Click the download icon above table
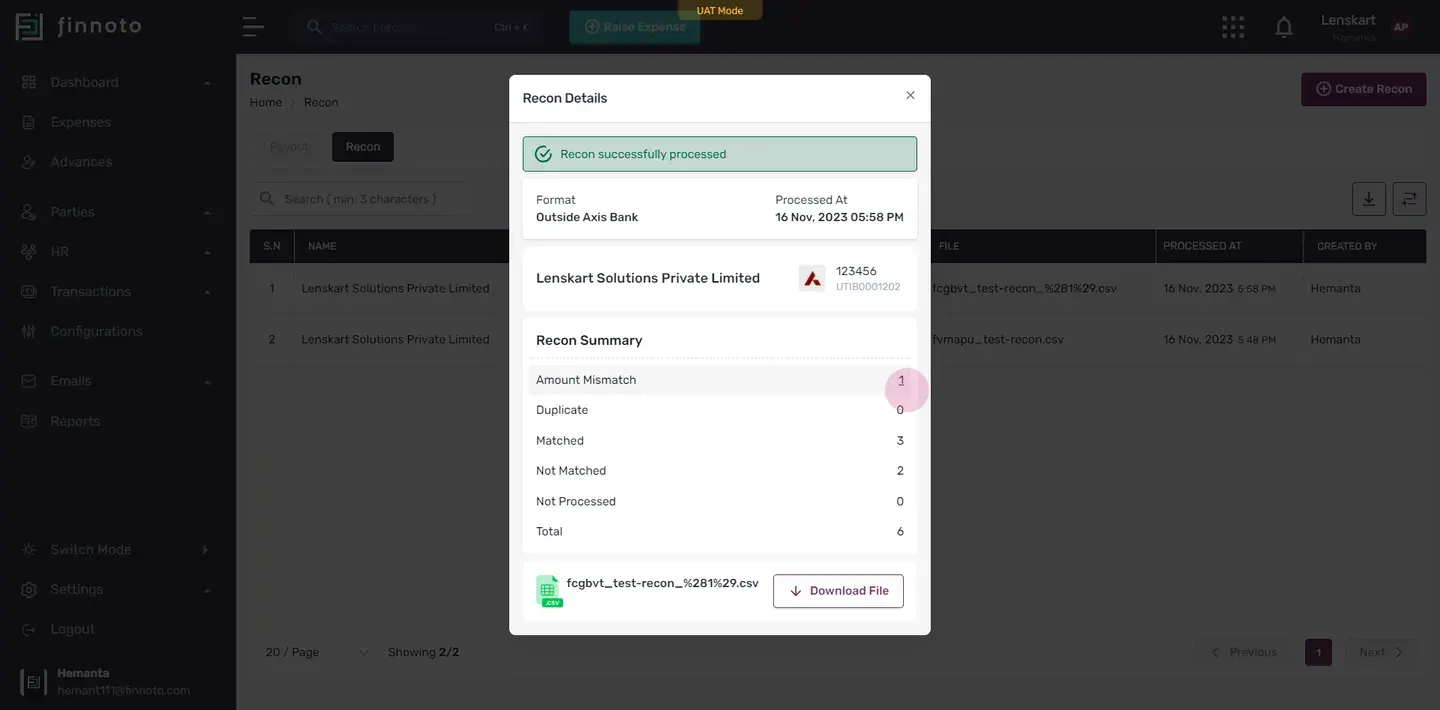Image resolution: width=1440 pixels, height=710 pixels. [1369, 199]
